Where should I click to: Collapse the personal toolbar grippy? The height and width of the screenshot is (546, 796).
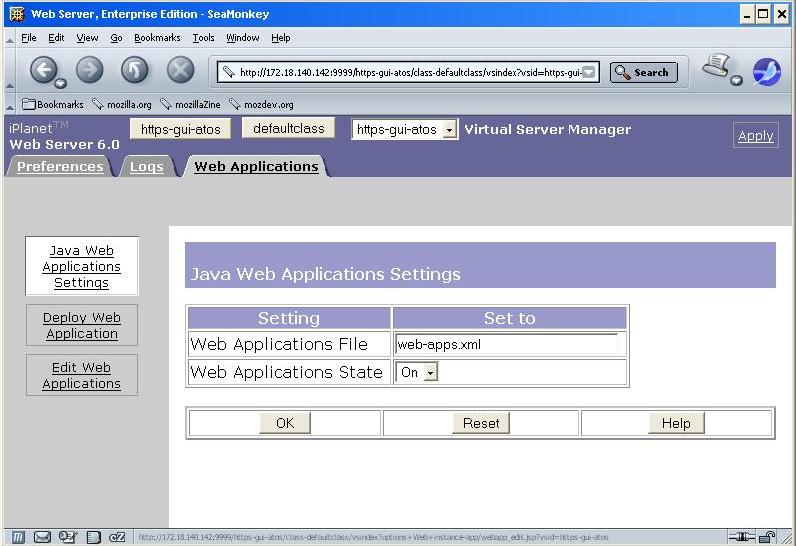coord(10,105)
